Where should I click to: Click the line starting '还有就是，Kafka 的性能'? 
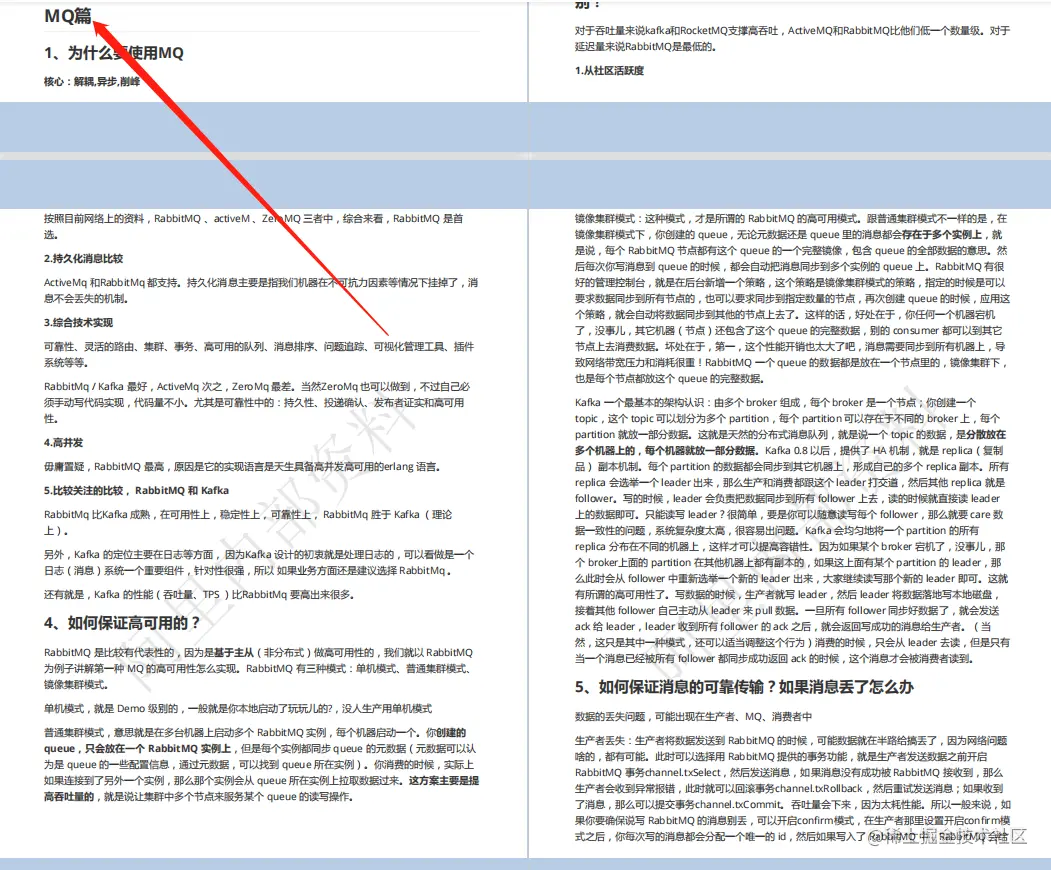coord(199,595)
